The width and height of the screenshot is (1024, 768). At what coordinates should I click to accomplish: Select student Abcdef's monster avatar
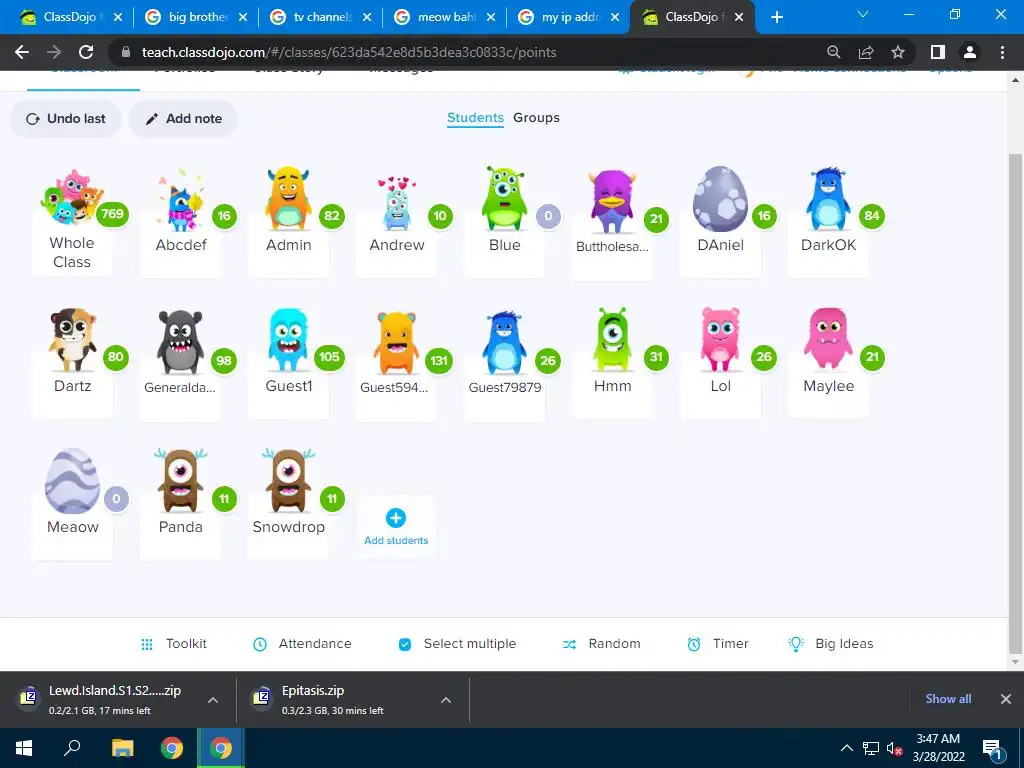coord(180,201)
